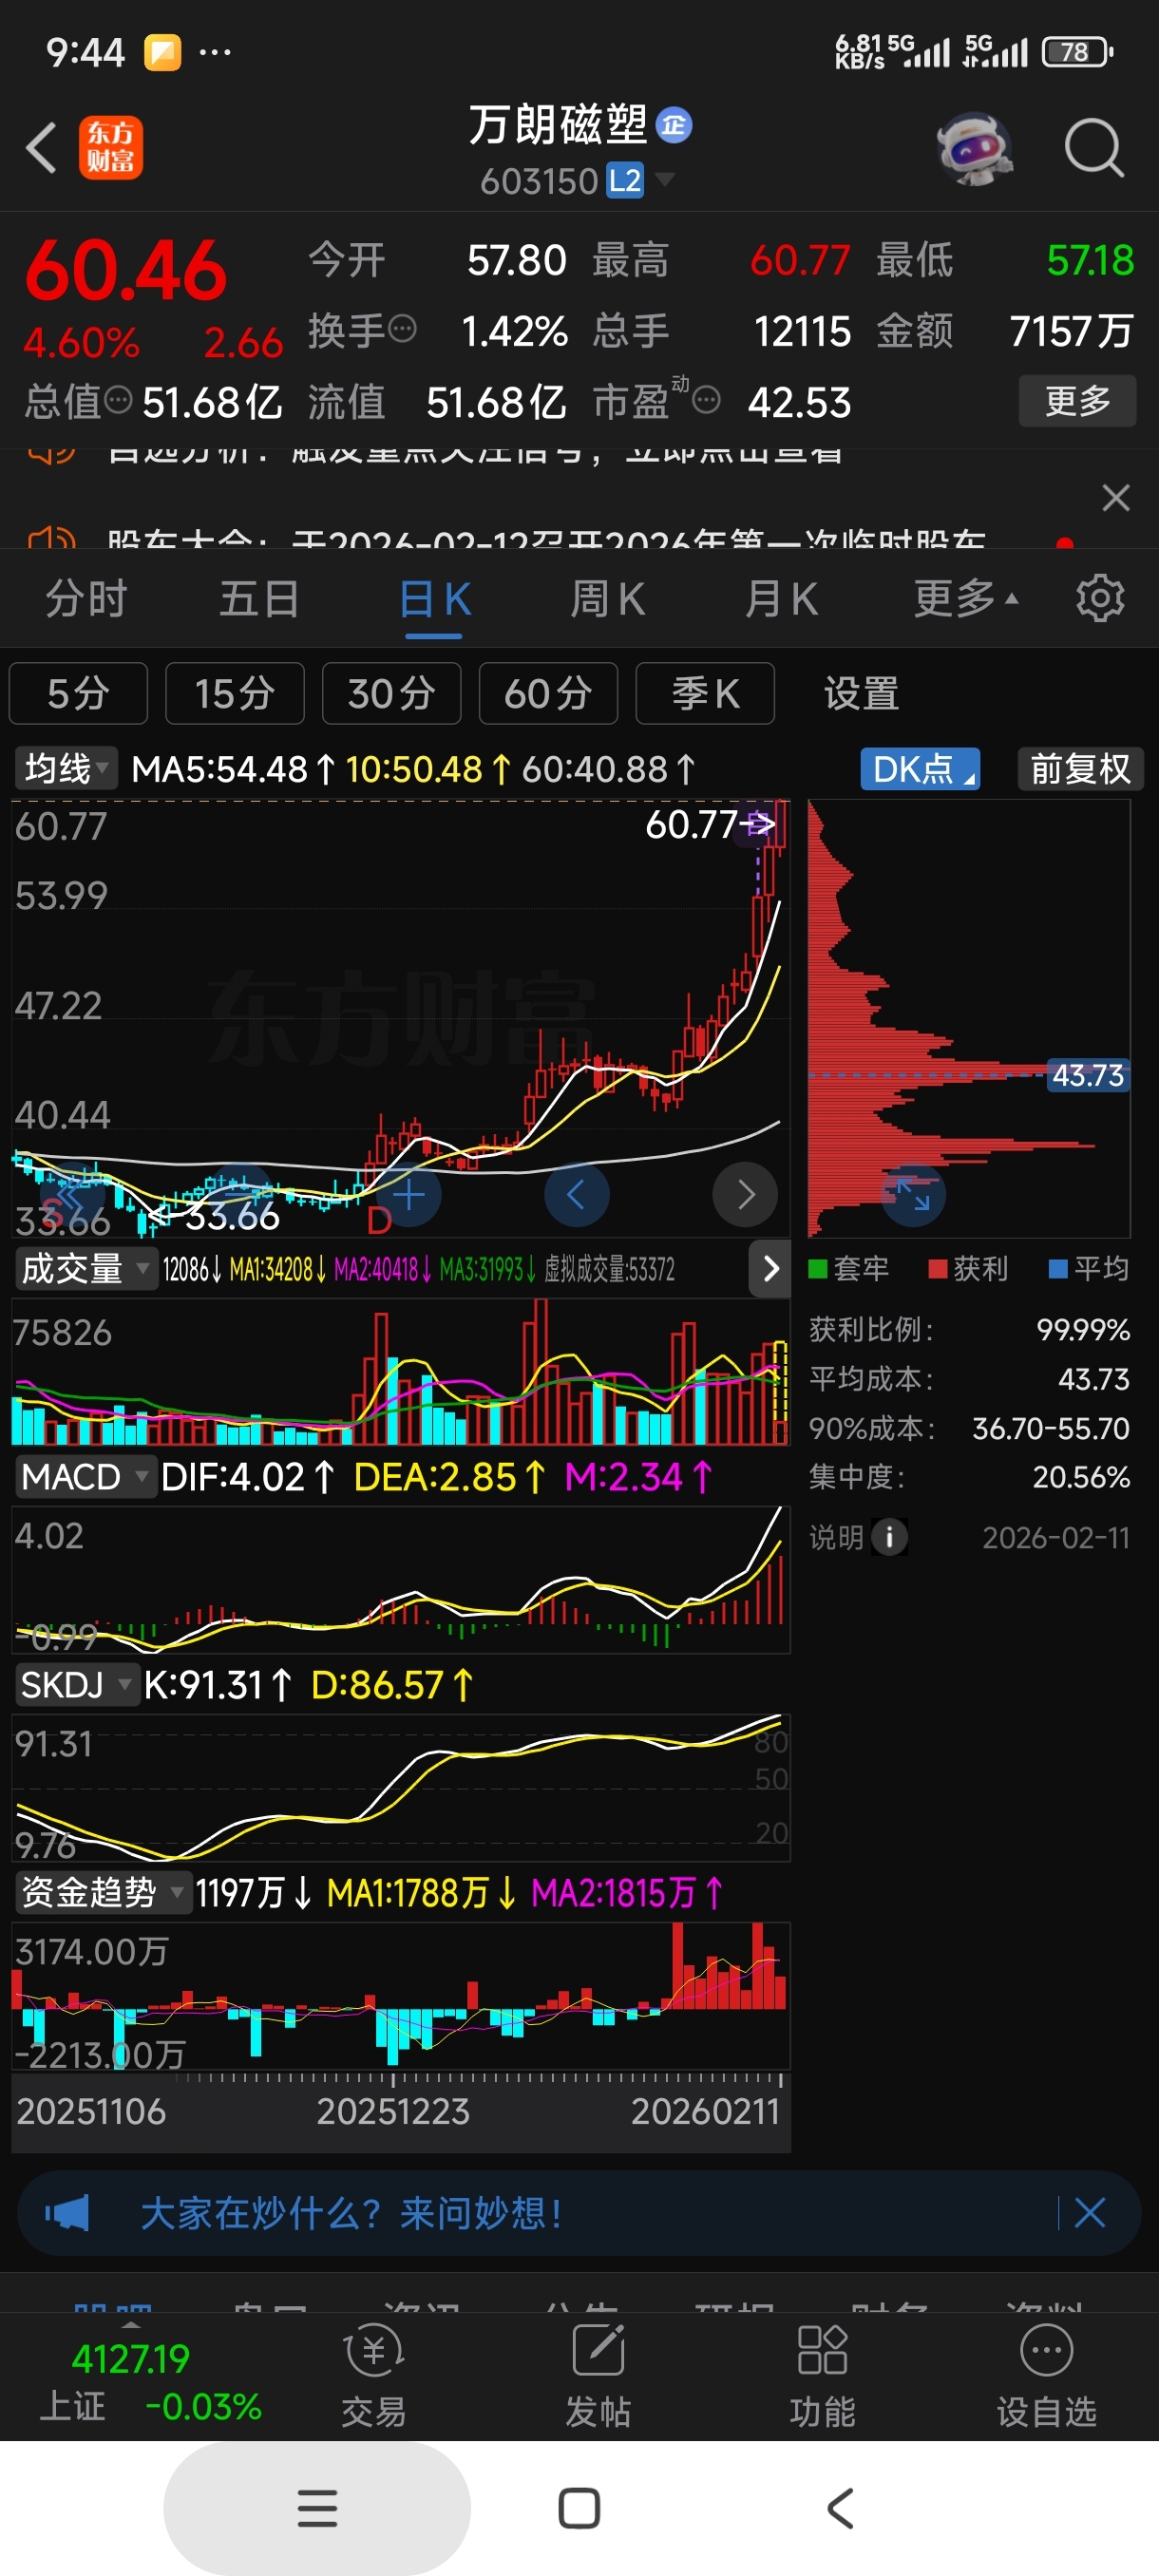Tap the megaphone icon in 妙想 banner
Screen dimensions: 1159x2576
pos(67,2213)
